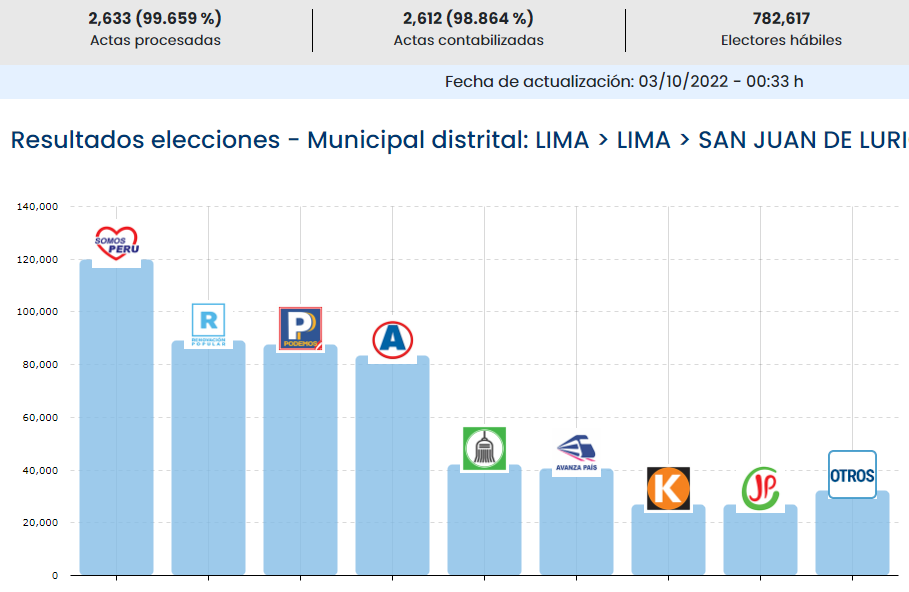The height and width of the screenshot is (592, 909).
Task: Click the green broom party logo
Action: [484, 448]
